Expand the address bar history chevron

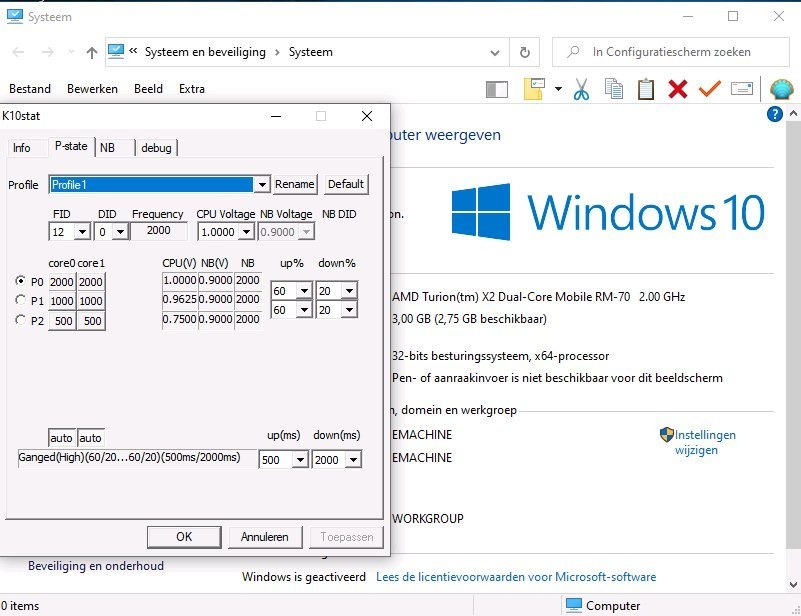point(494,53)
